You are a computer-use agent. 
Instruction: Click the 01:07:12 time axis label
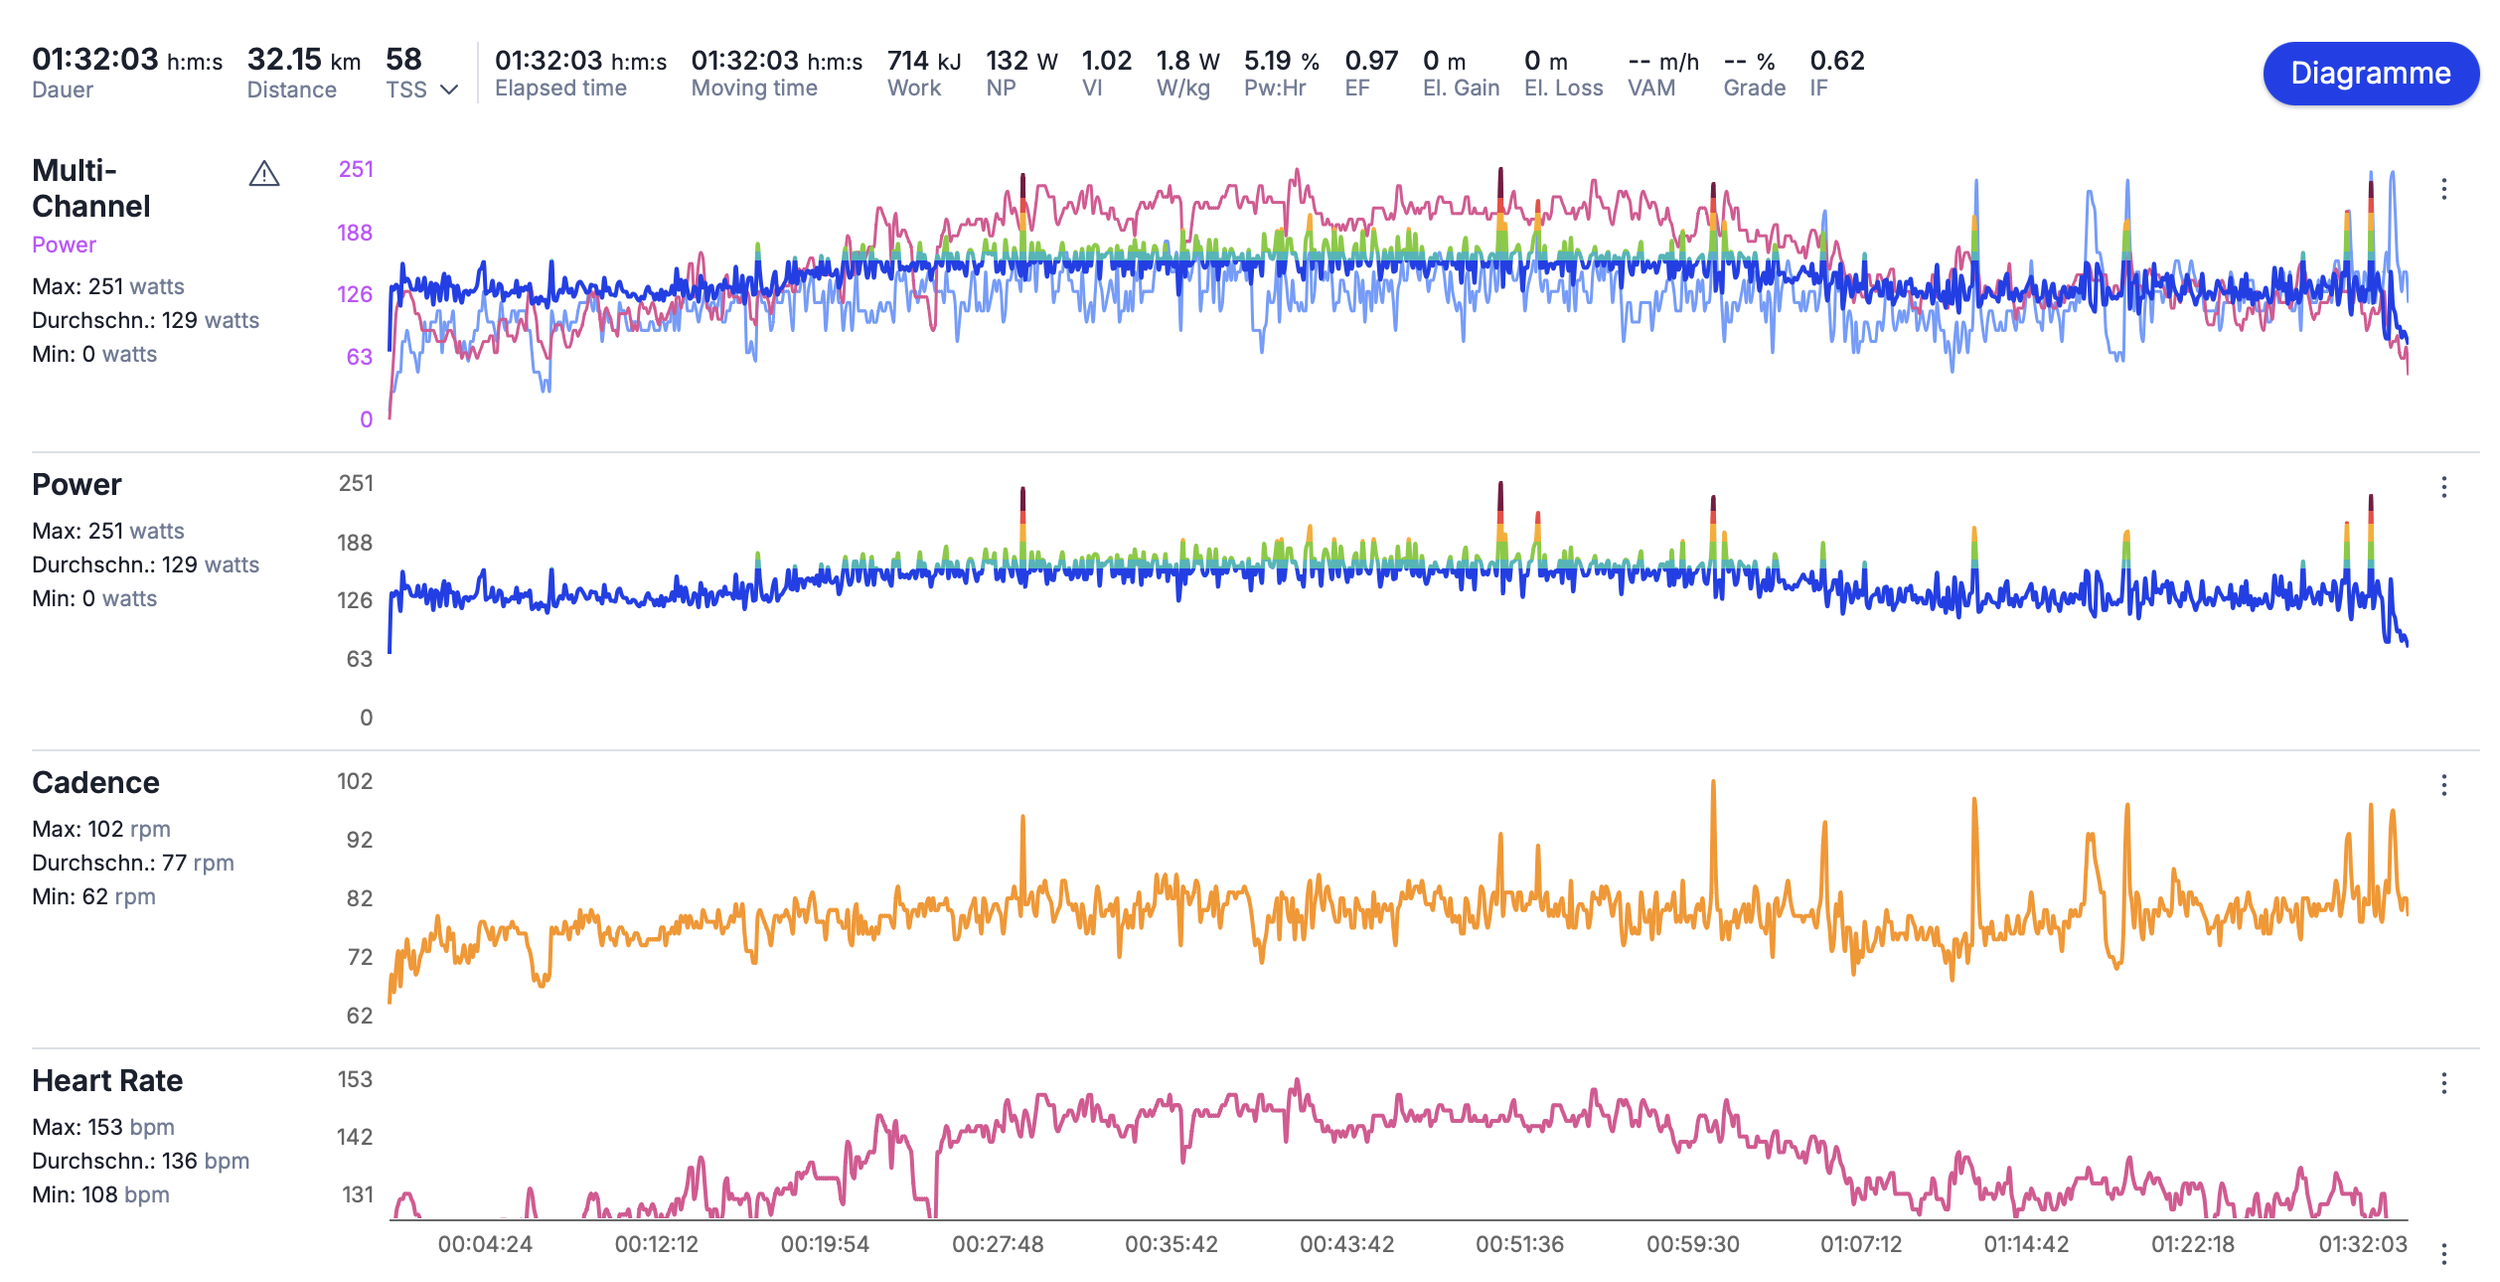1860,1244
